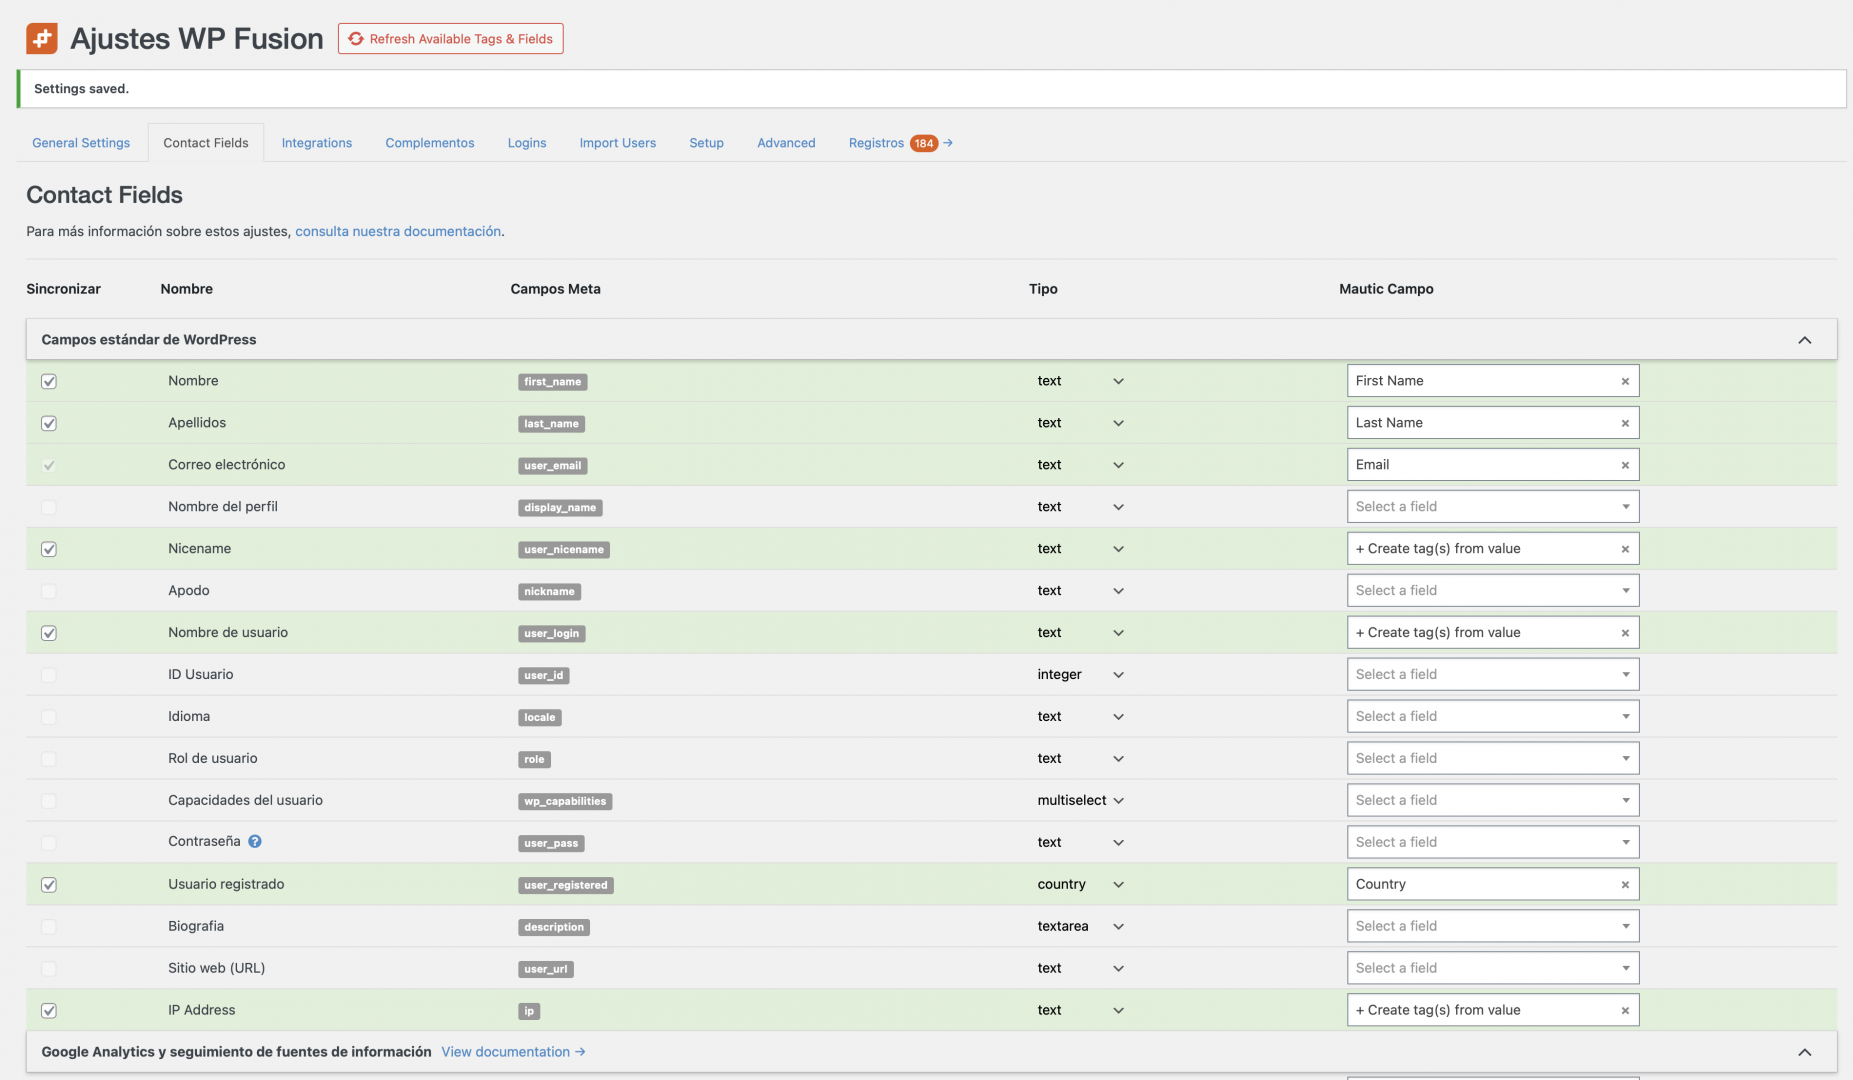Click the nickname meta key badge
Viewport: 1853px width, 1080px height.
549,592
